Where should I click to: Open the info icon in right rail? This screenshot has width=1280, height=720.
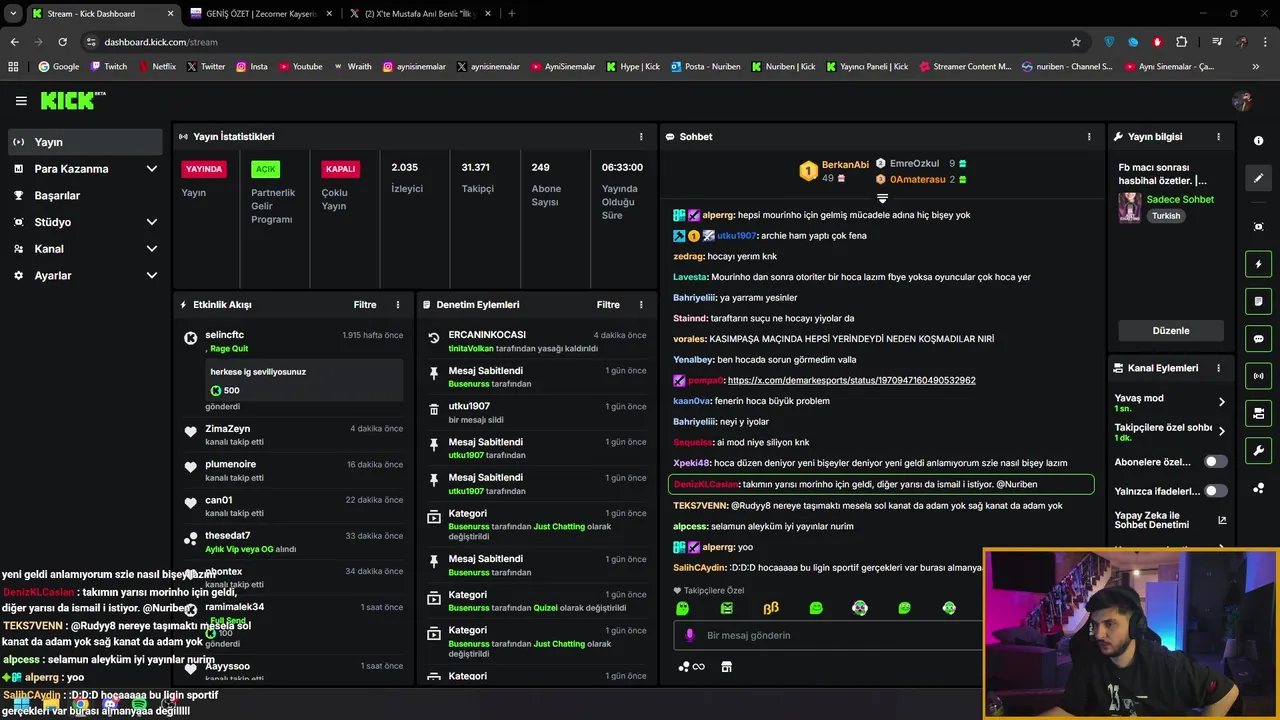[1259, 141]
